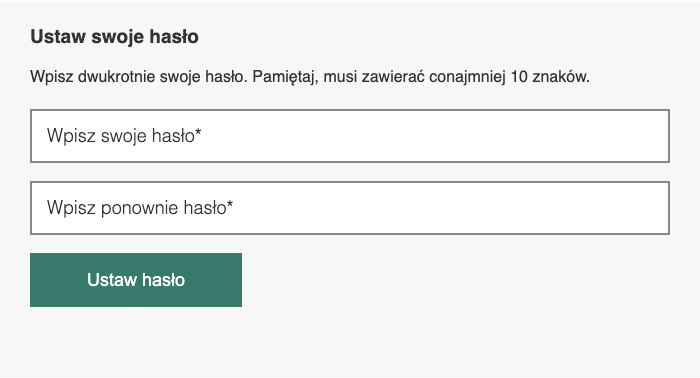Click the asterisk after 'Wpisz swoje hasło'
700x378 pixels.
coord(198,133)
